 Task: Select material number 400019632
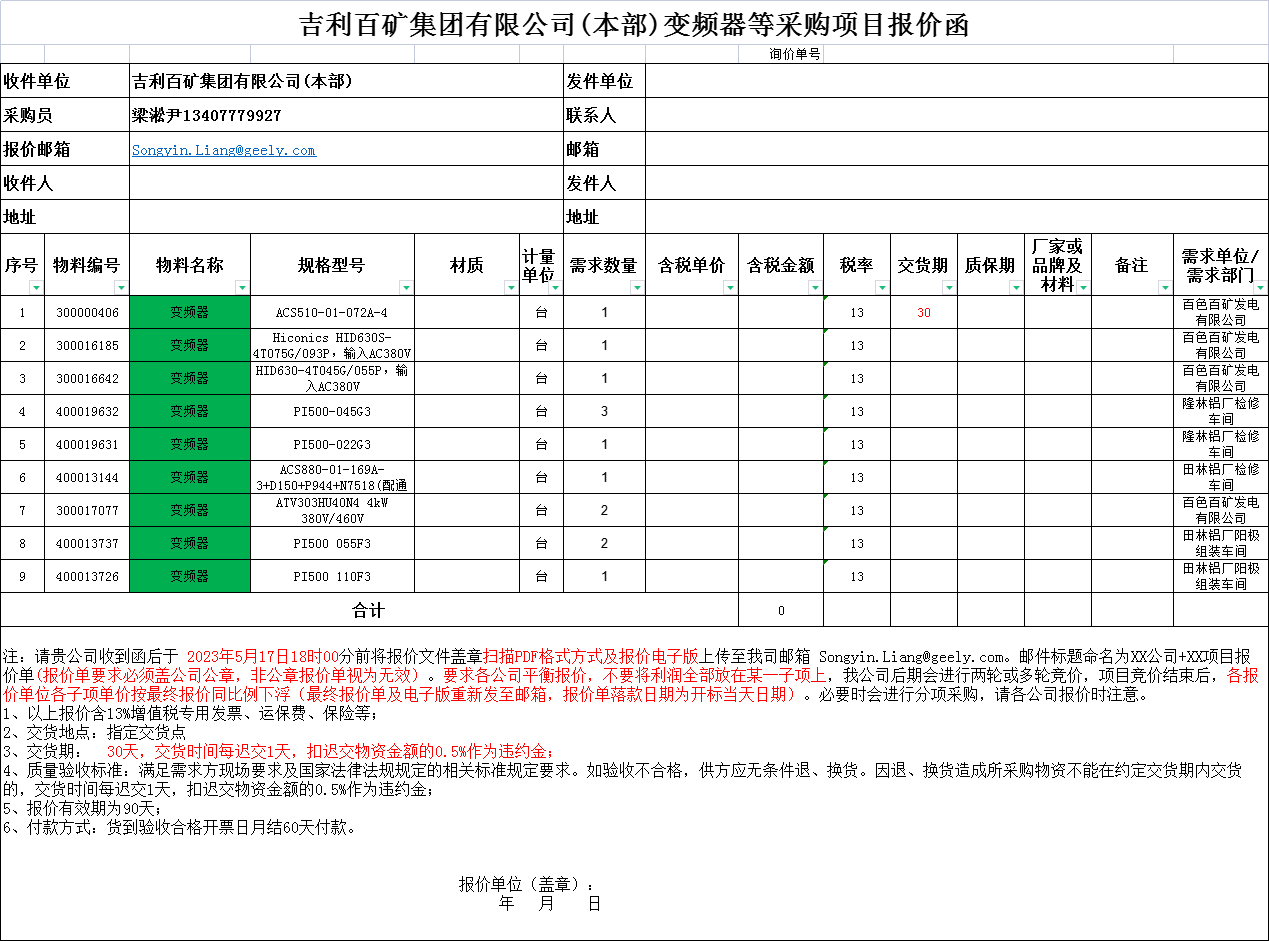click(87, 411)
